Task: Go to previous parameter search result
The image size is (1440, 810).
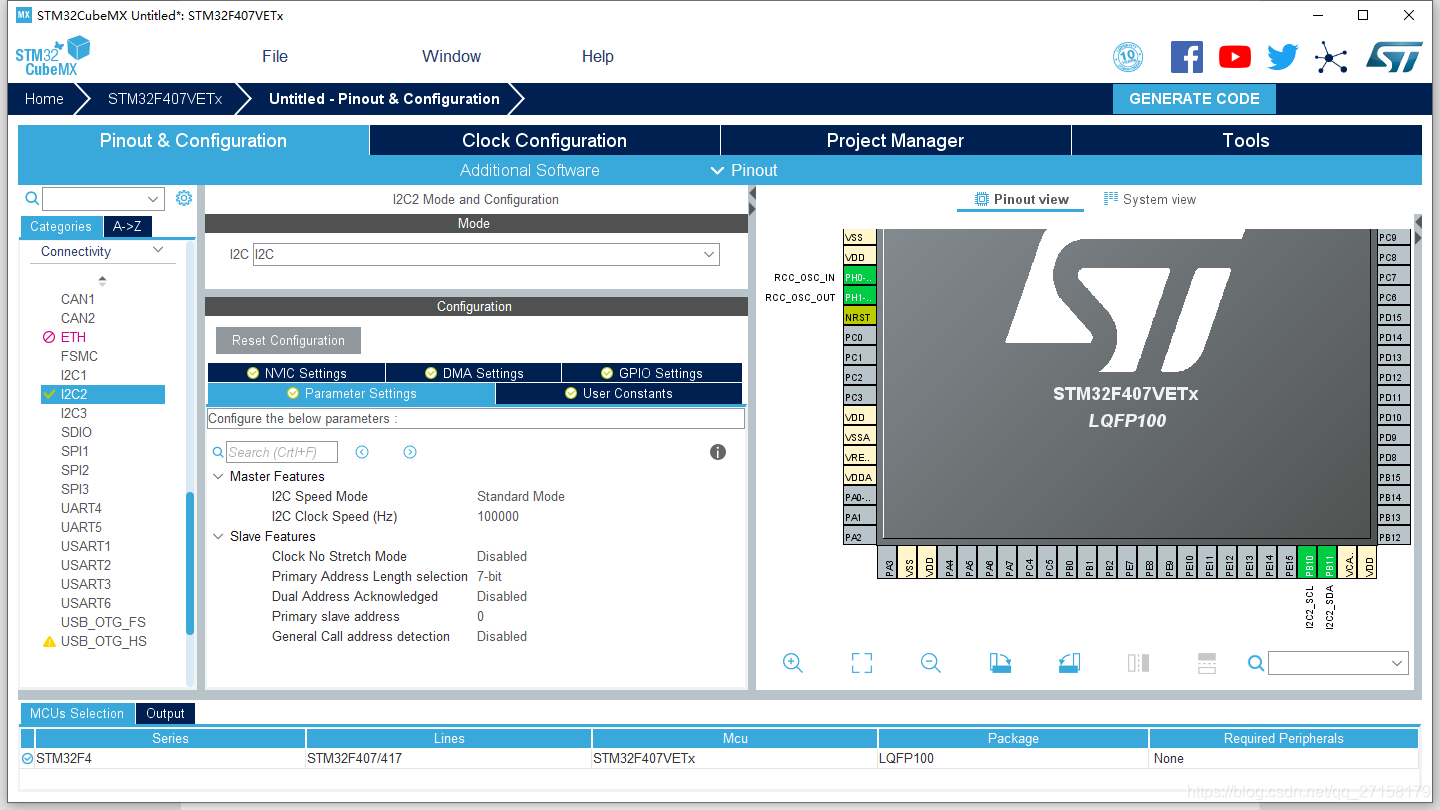Action: pyautogui.click(x=362, y=452)
